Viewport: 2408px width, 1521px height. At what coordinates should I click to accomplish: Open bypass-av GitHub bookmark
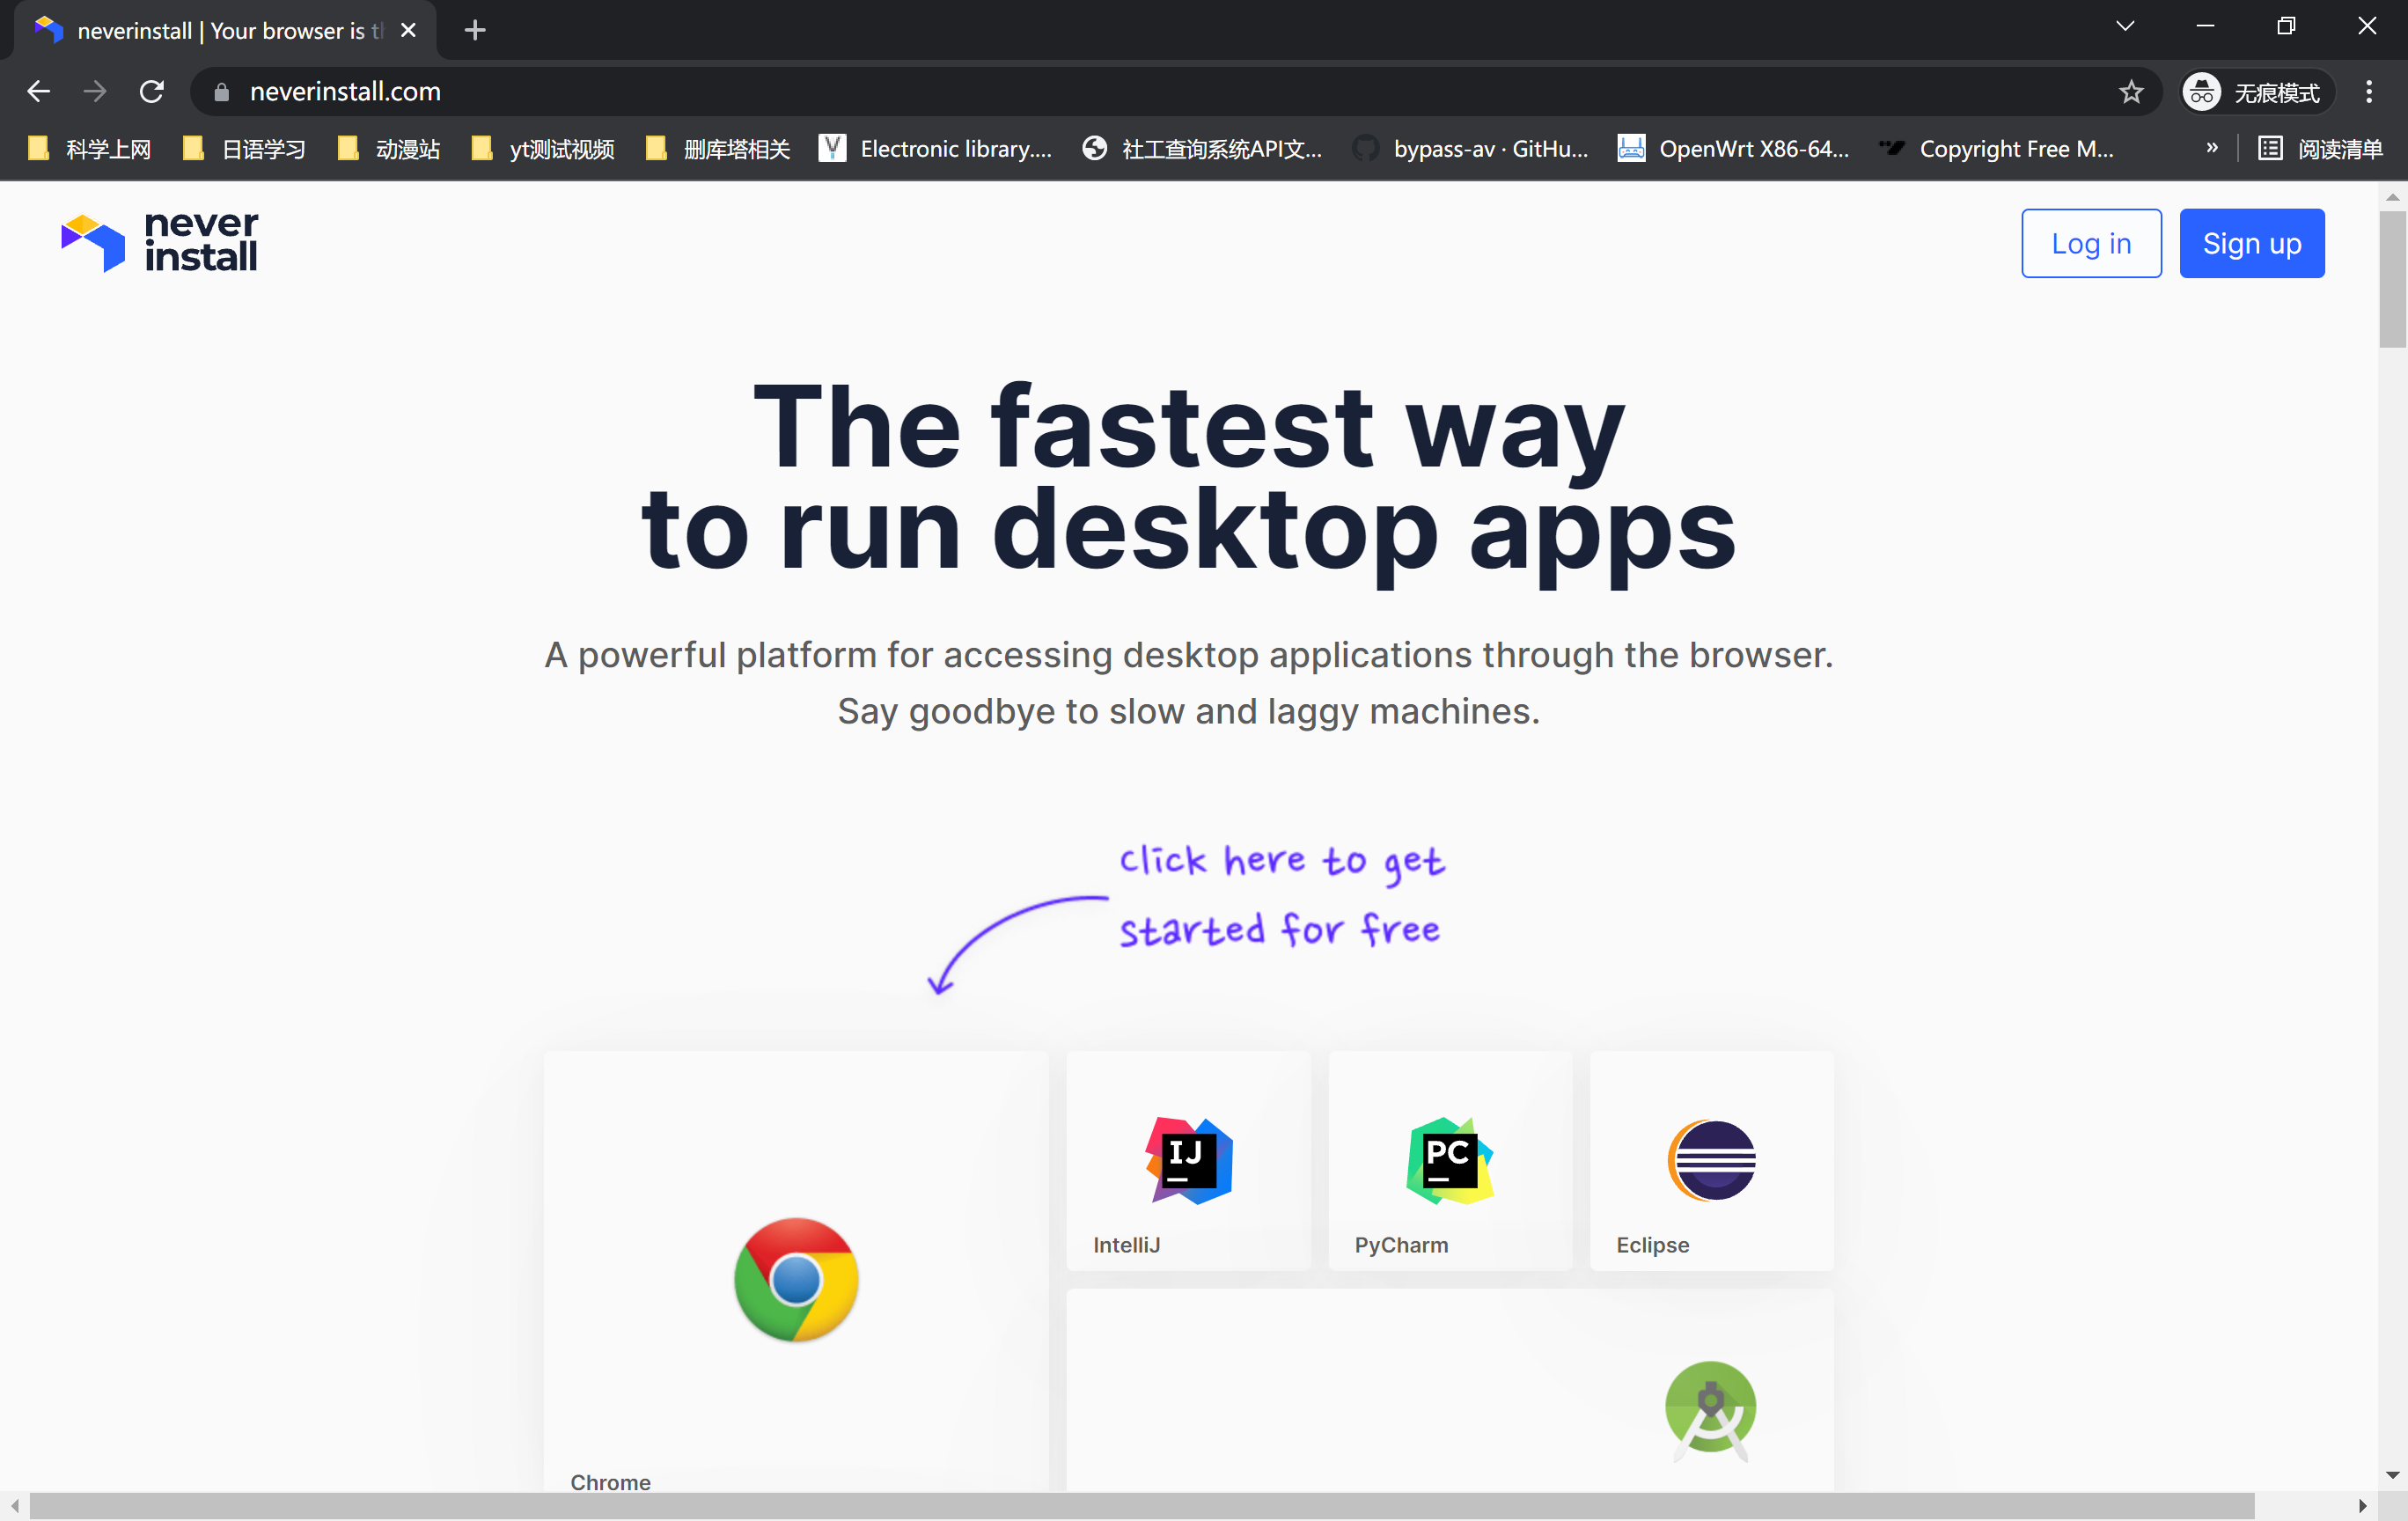(1470, 149)
